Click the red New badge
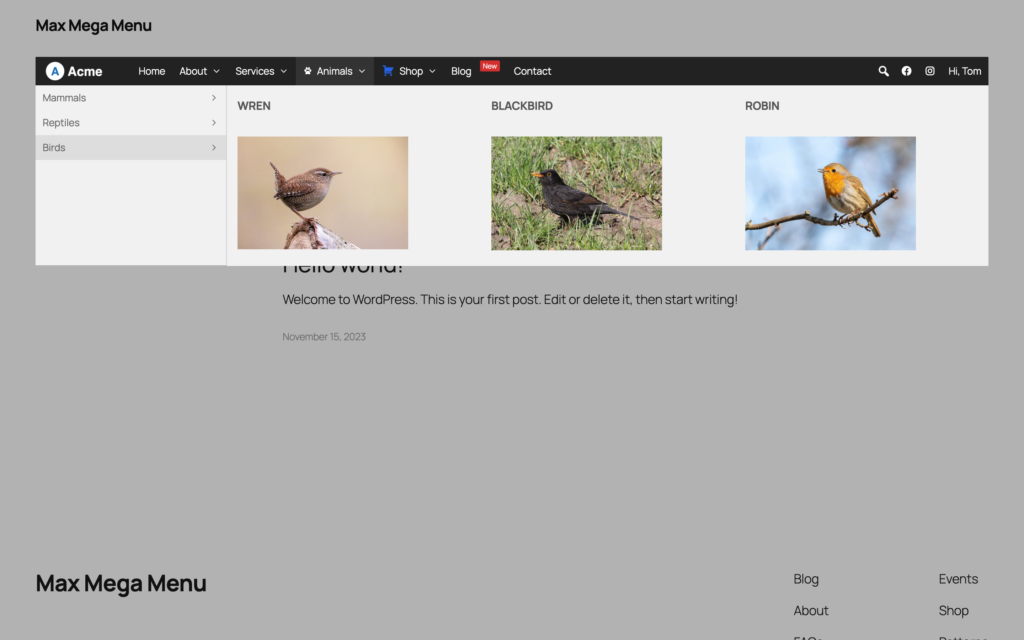The image size is (1024, 640). click(490, 66)
